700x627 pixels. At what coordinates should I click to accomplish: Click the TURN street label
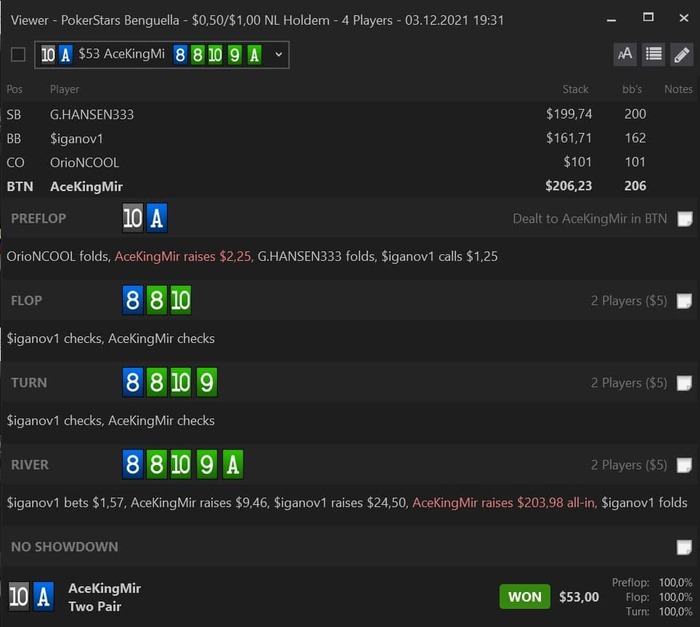coord(29,383)
